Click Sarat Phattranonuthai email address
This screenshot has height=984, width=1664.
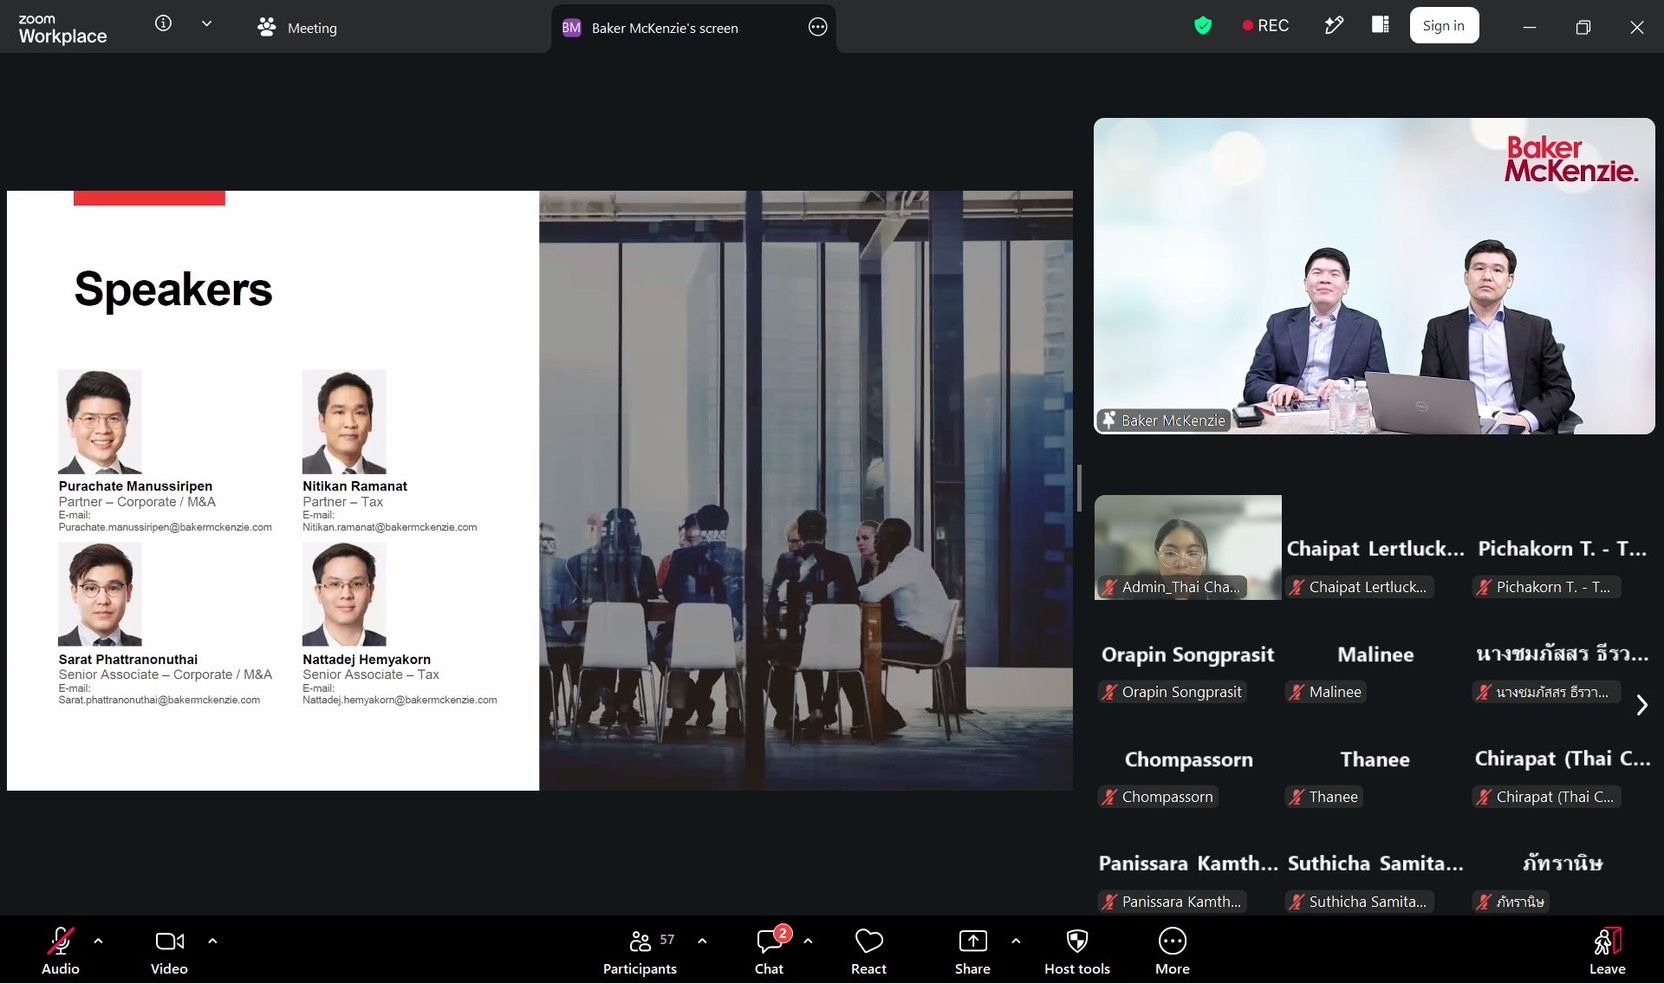[159, 700]
